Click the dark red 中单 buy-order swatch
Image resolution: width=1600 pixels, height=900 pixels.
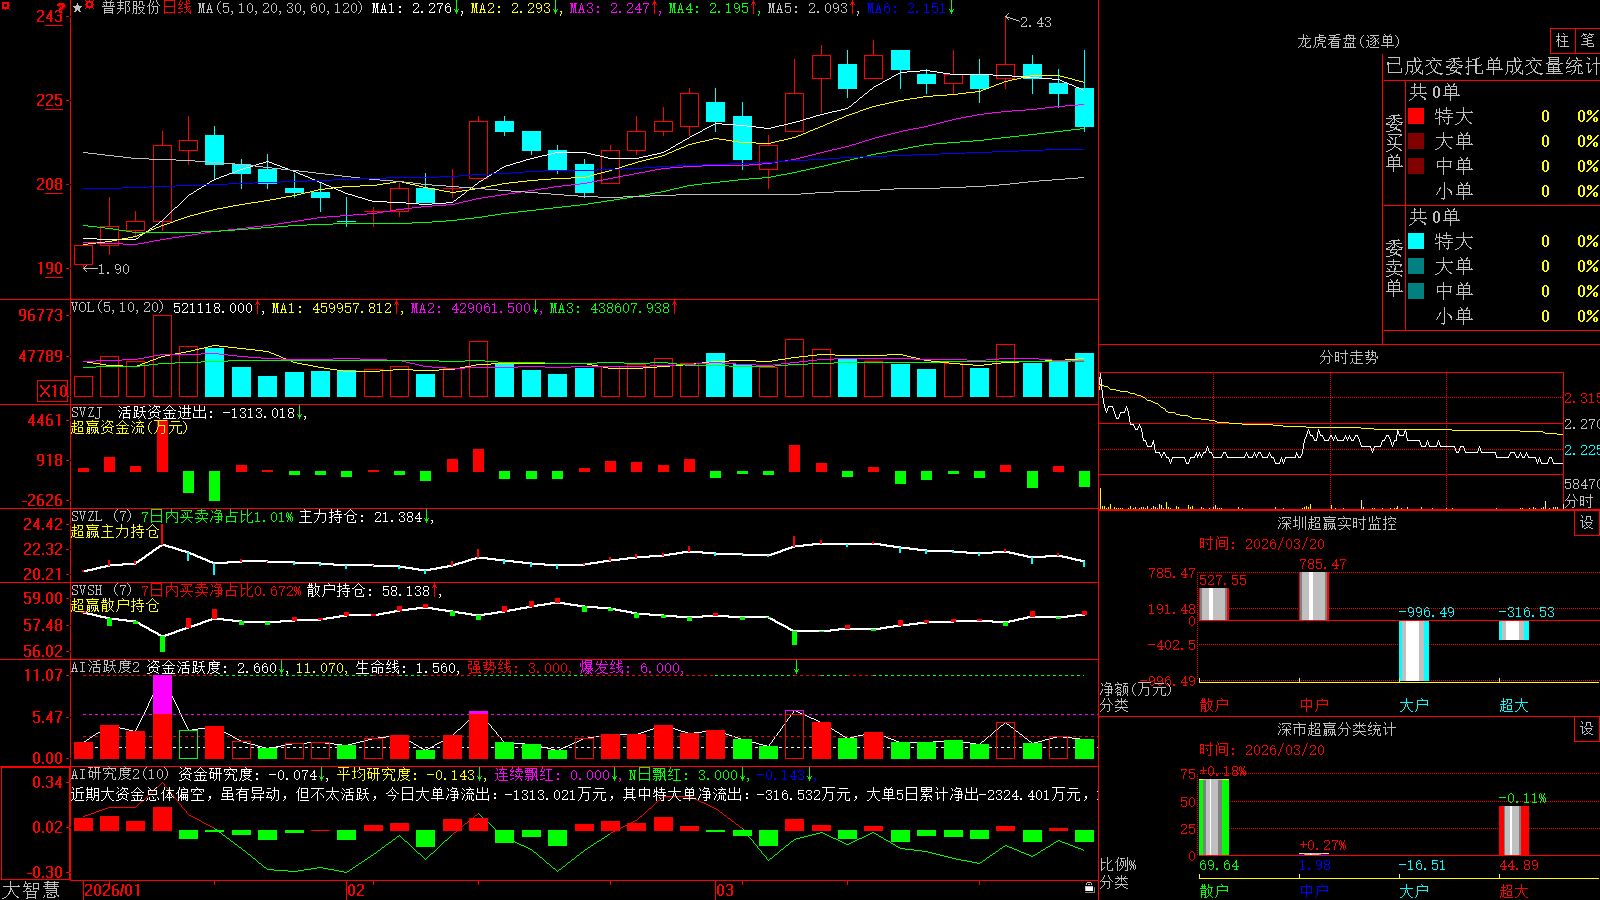(x=1416, y=165)
